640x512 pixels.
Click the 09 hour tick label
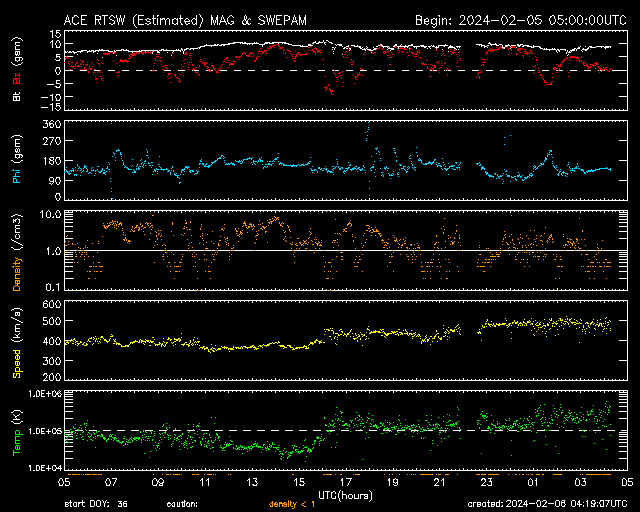[x=157, y=482]
